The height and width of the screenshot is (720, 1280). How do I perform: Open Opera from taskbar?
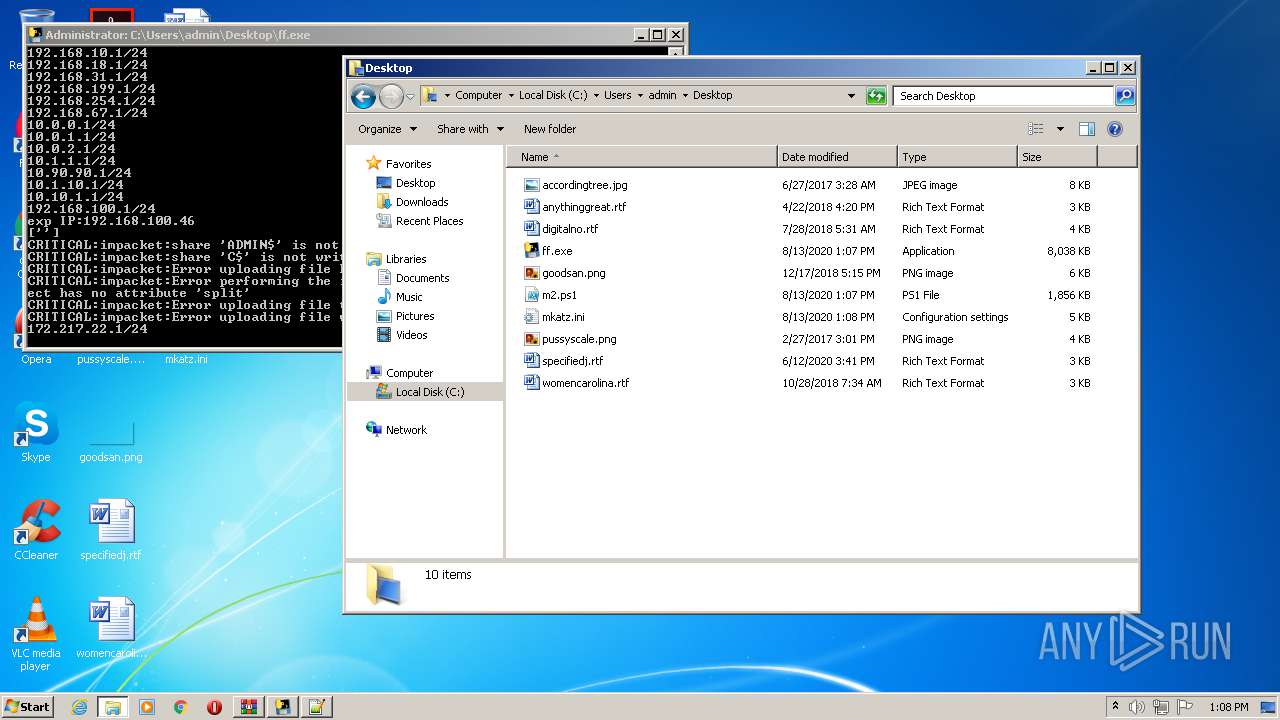coord(214,707)
